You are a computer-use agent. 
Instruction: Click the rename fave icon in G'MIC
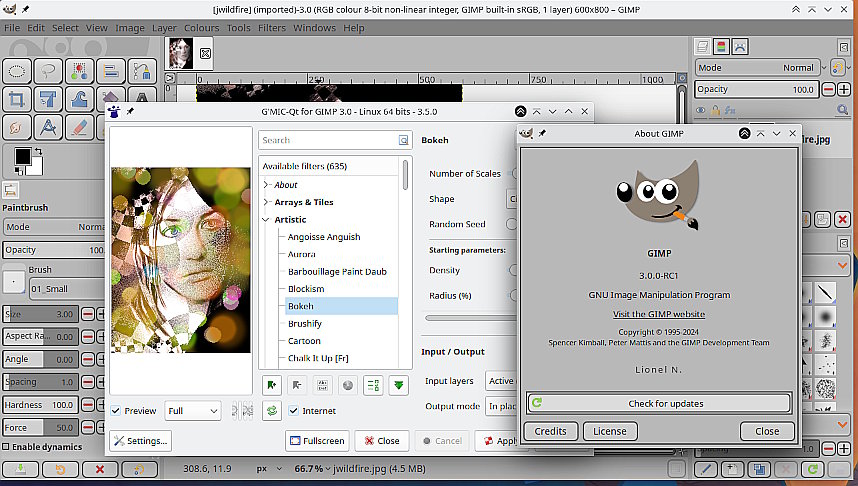(322, 385)
